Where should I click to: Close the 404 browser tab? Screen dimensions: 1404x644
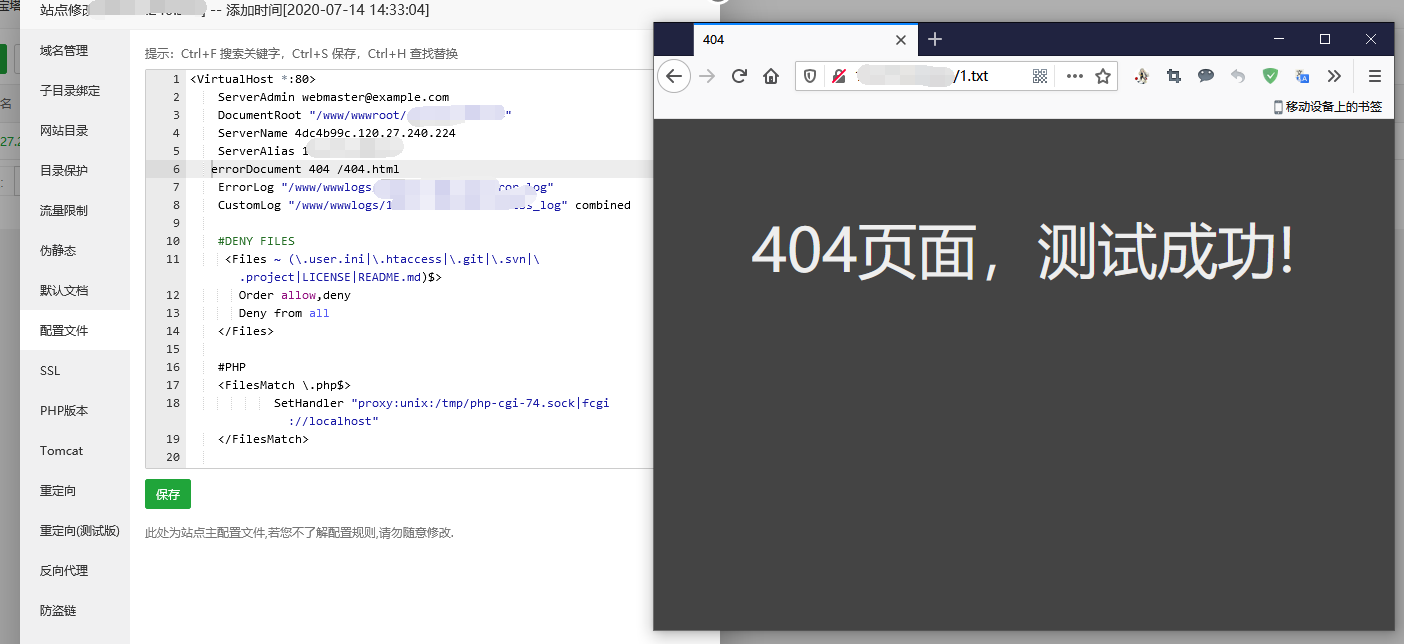pos(901,40)
